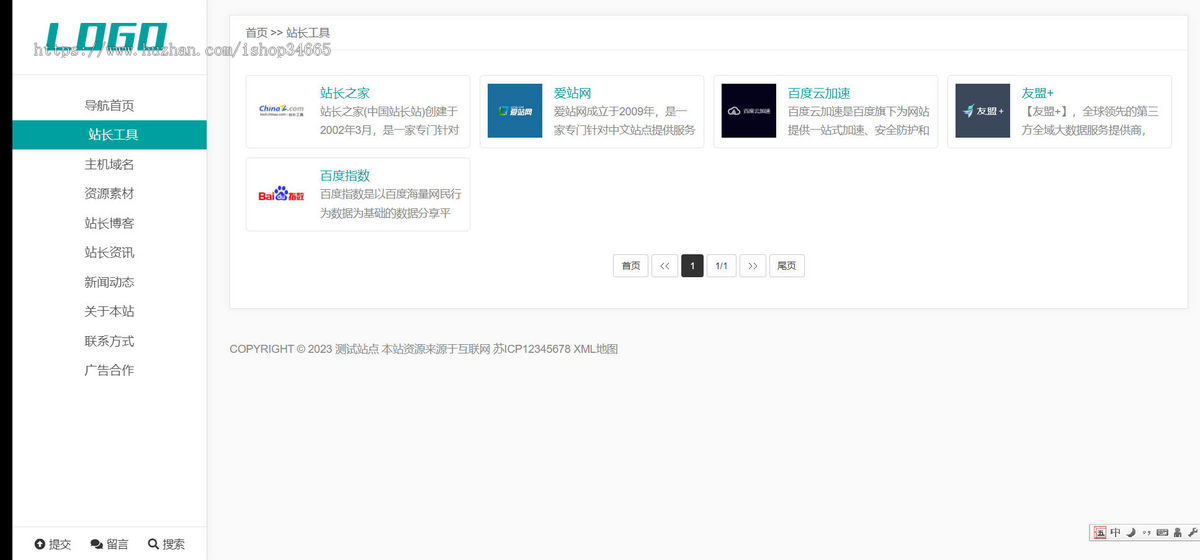This screenshot has width=1200, height=560.
Task: Go to the 关于本站 page
Action: pyautogui.click(x=109, y=311)
